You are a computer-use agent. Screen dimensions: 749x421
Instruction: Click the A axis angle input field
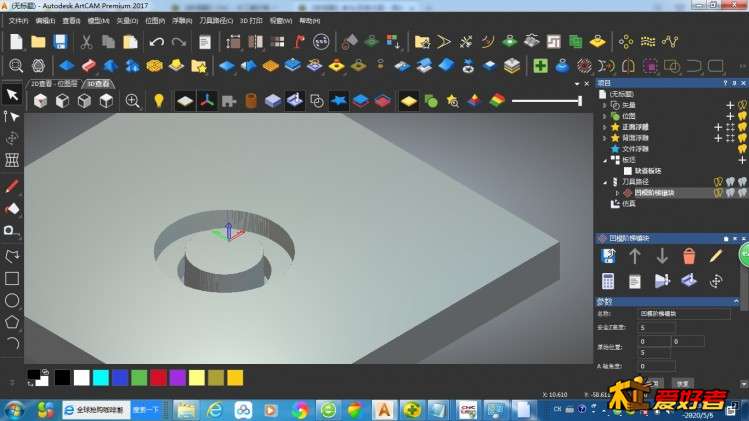[657, 366]
